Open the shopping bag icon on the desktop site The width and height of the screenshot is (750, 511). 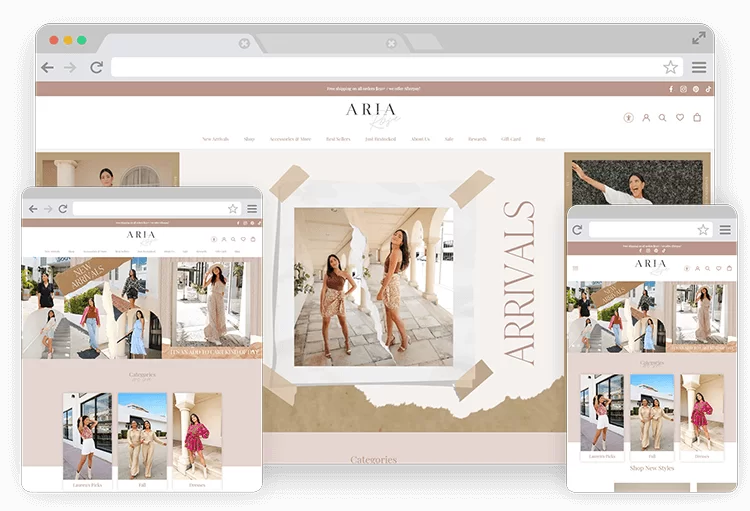697,118
